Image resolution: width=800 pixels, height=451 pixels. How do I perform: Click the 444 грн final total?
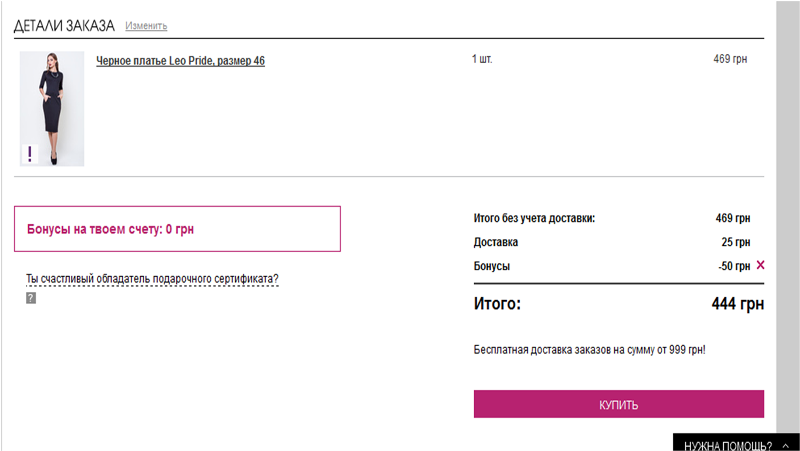point(738,304)
